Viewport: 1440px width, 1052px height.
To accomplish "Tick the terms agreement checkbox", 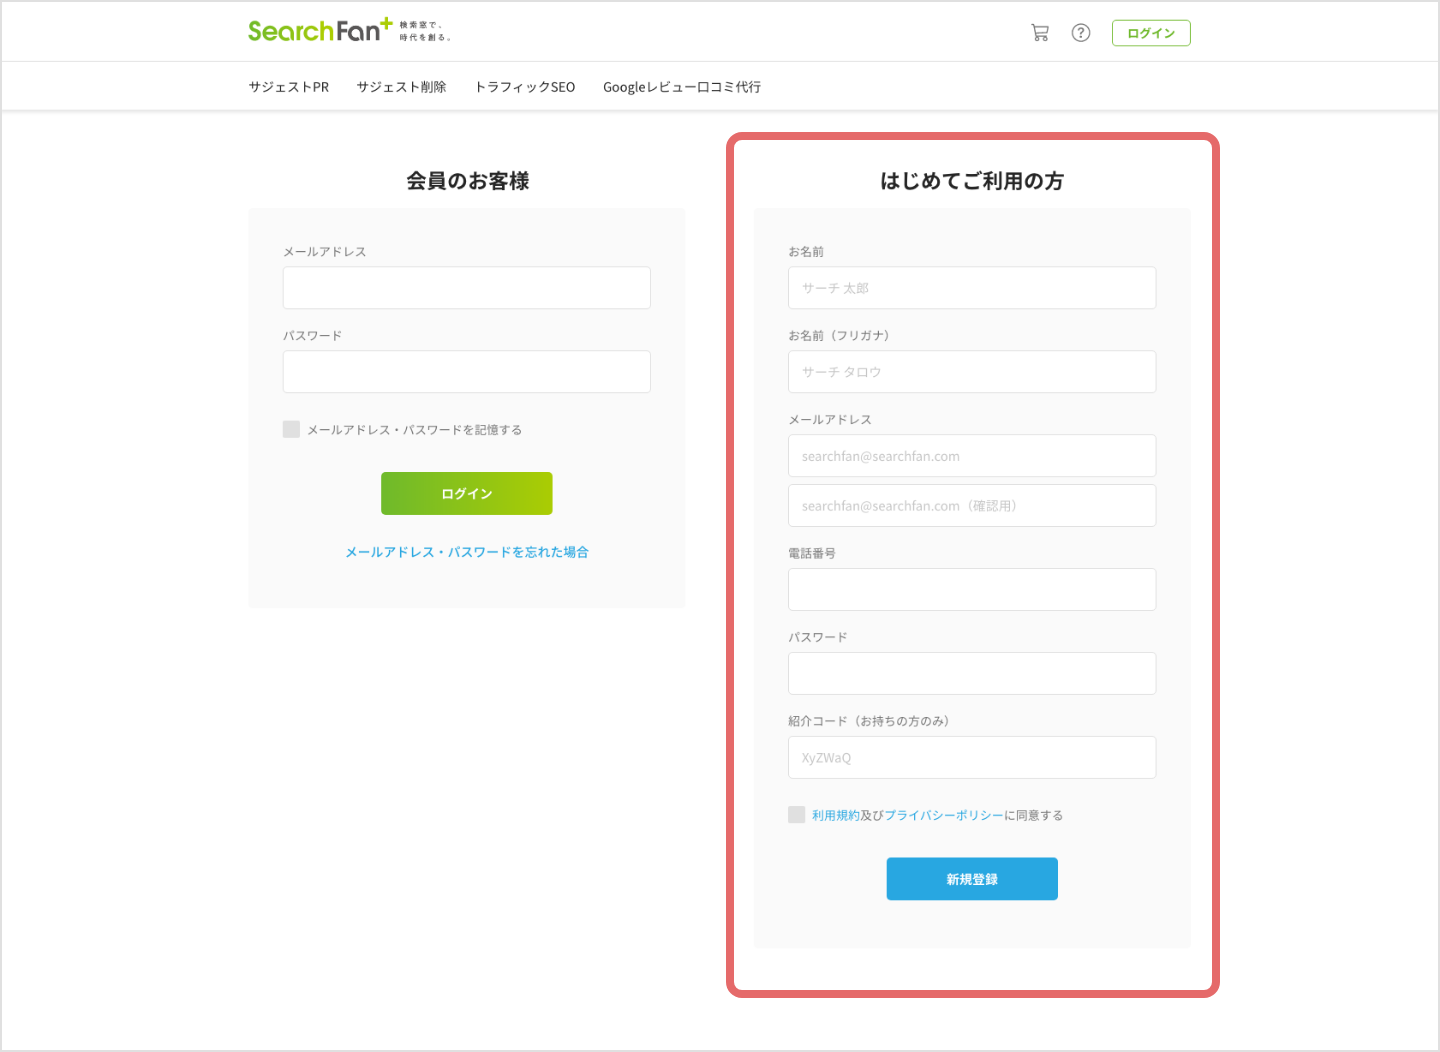I will click(x=797, y=815).
